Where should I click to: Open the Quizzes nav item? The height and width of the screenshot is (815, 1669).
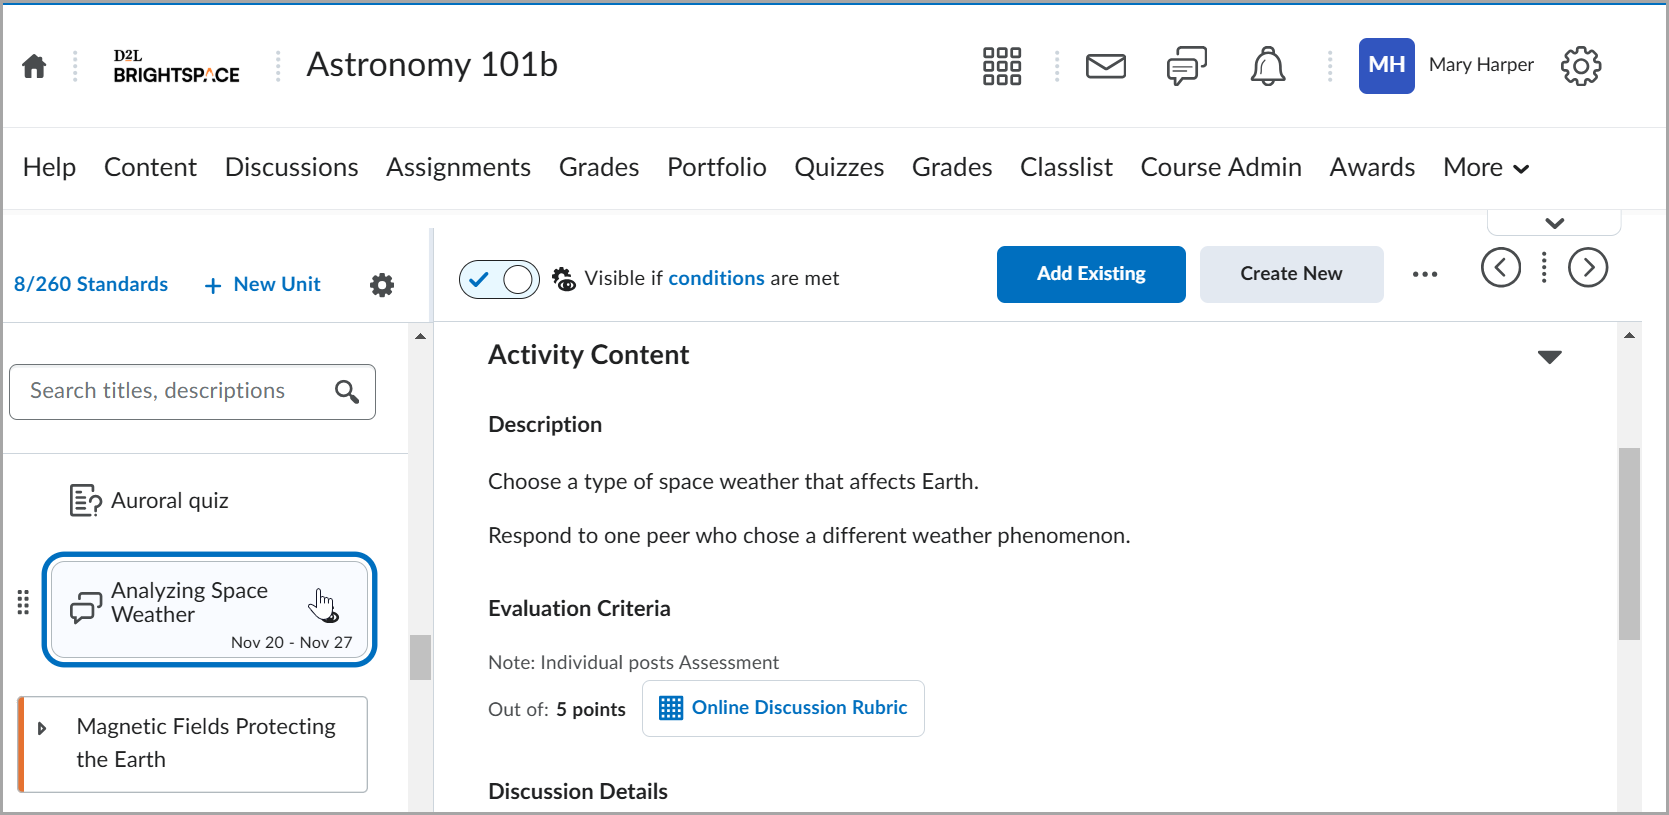[839, 168]
